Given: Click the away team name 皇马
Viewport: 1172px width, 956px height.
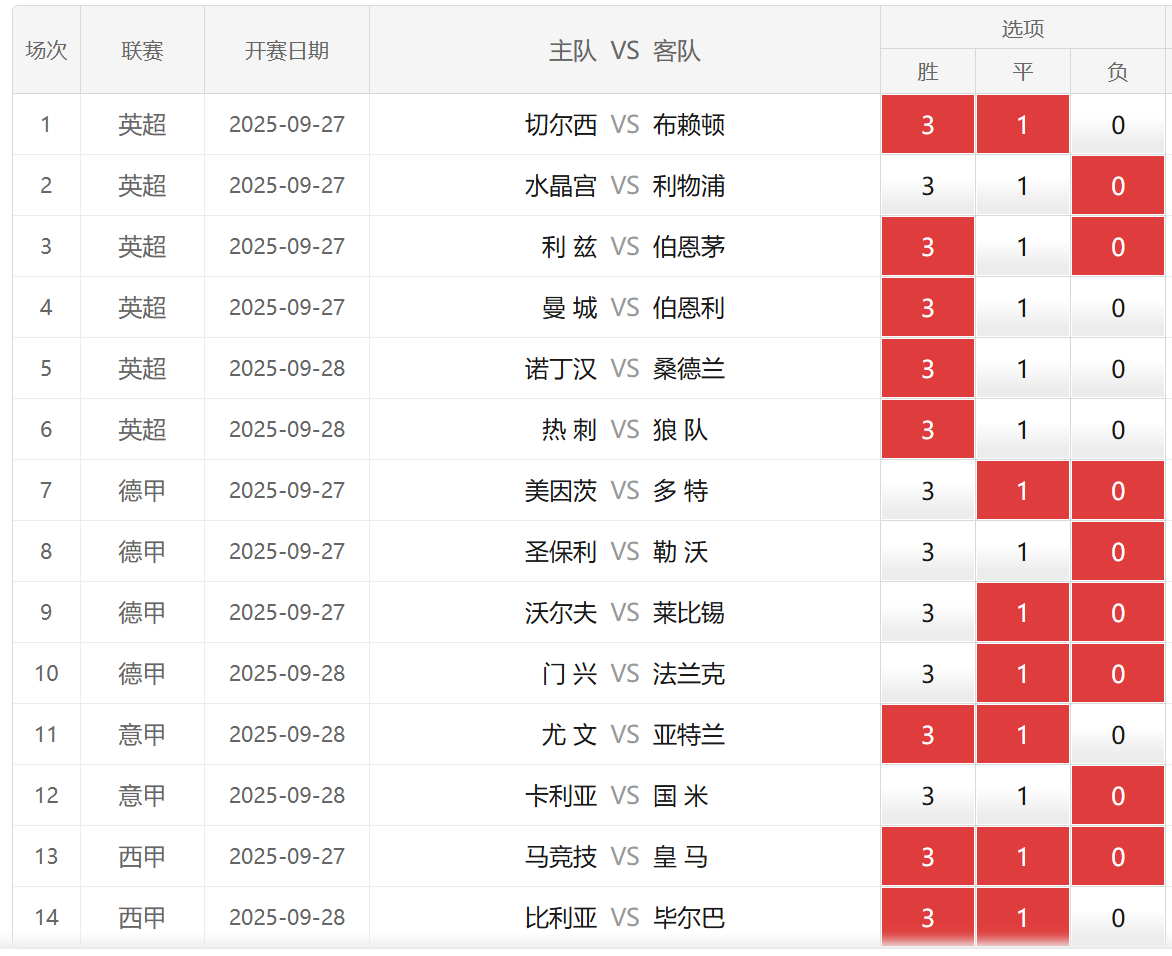Looking at the screenshot, I should [x=680, y=857].
